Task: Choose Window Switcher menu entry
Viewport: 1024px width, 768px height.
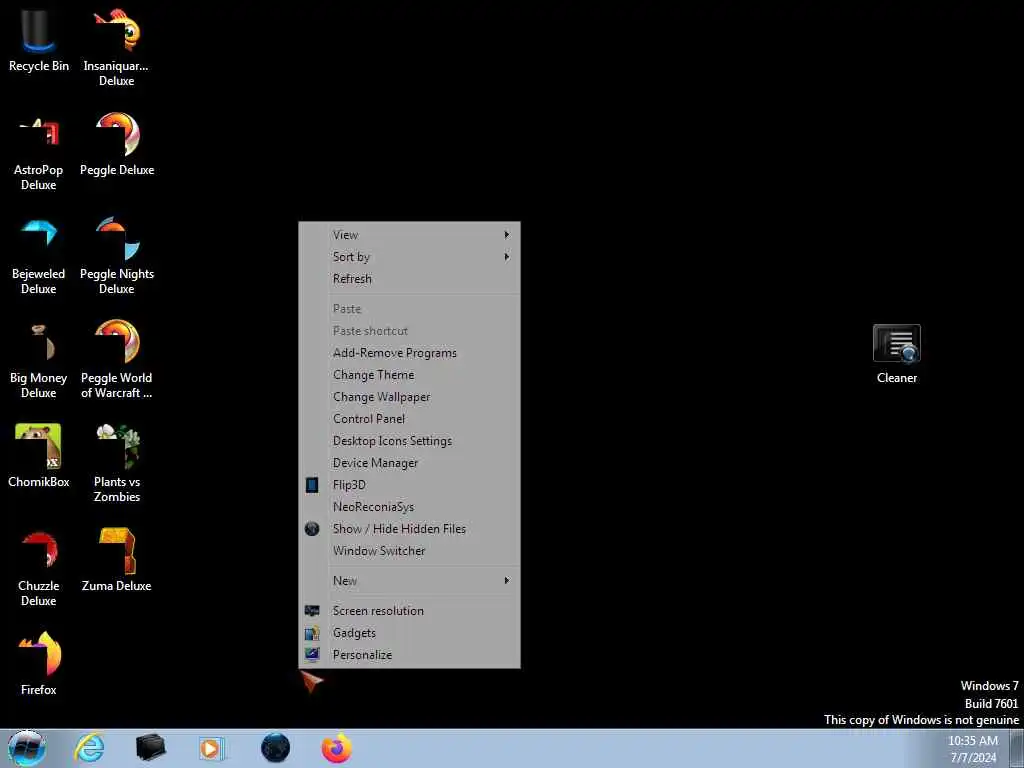Action: point(409,551)
